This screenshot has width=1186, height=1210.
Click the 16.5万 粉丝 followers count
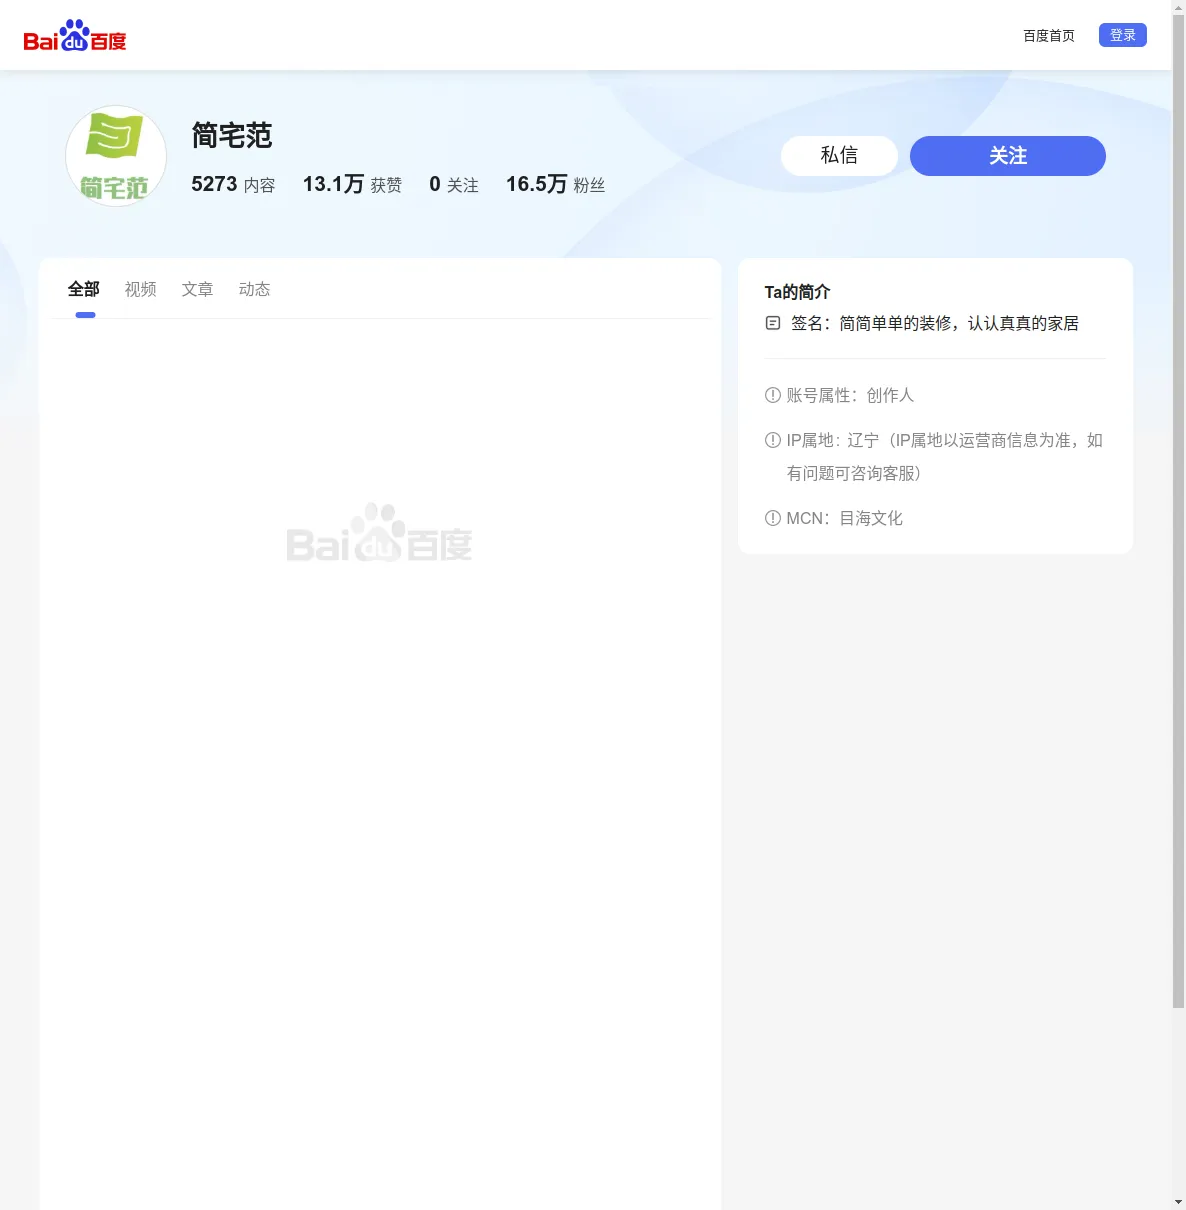pos(556,184)
